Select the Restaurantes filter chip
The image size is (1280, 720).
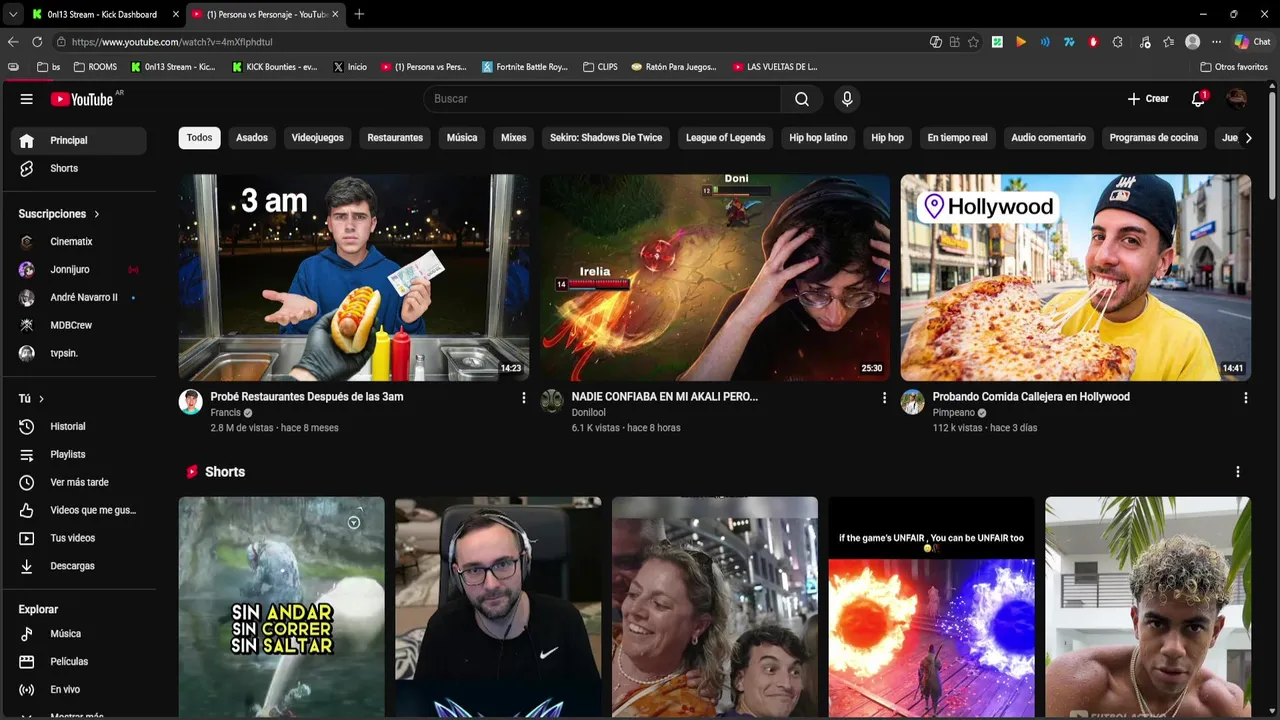point(395,138)
